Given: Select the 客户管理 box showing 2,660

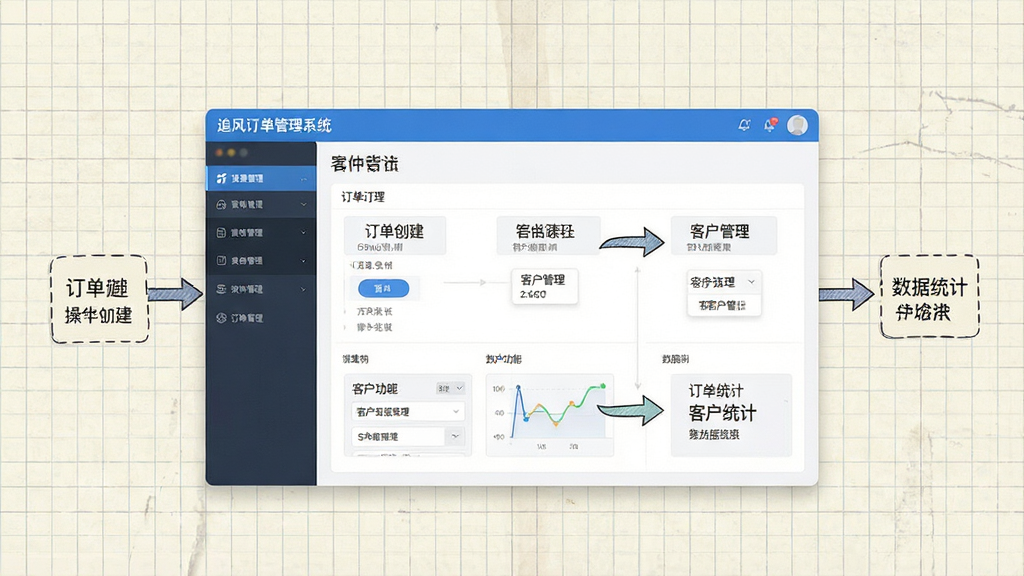Looking at the screenshot, I should [544, 287].
